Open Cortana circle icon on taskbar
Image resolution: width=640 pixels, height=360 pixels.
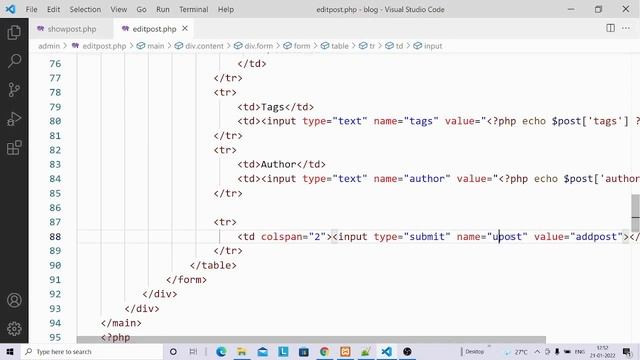[173, 351]
